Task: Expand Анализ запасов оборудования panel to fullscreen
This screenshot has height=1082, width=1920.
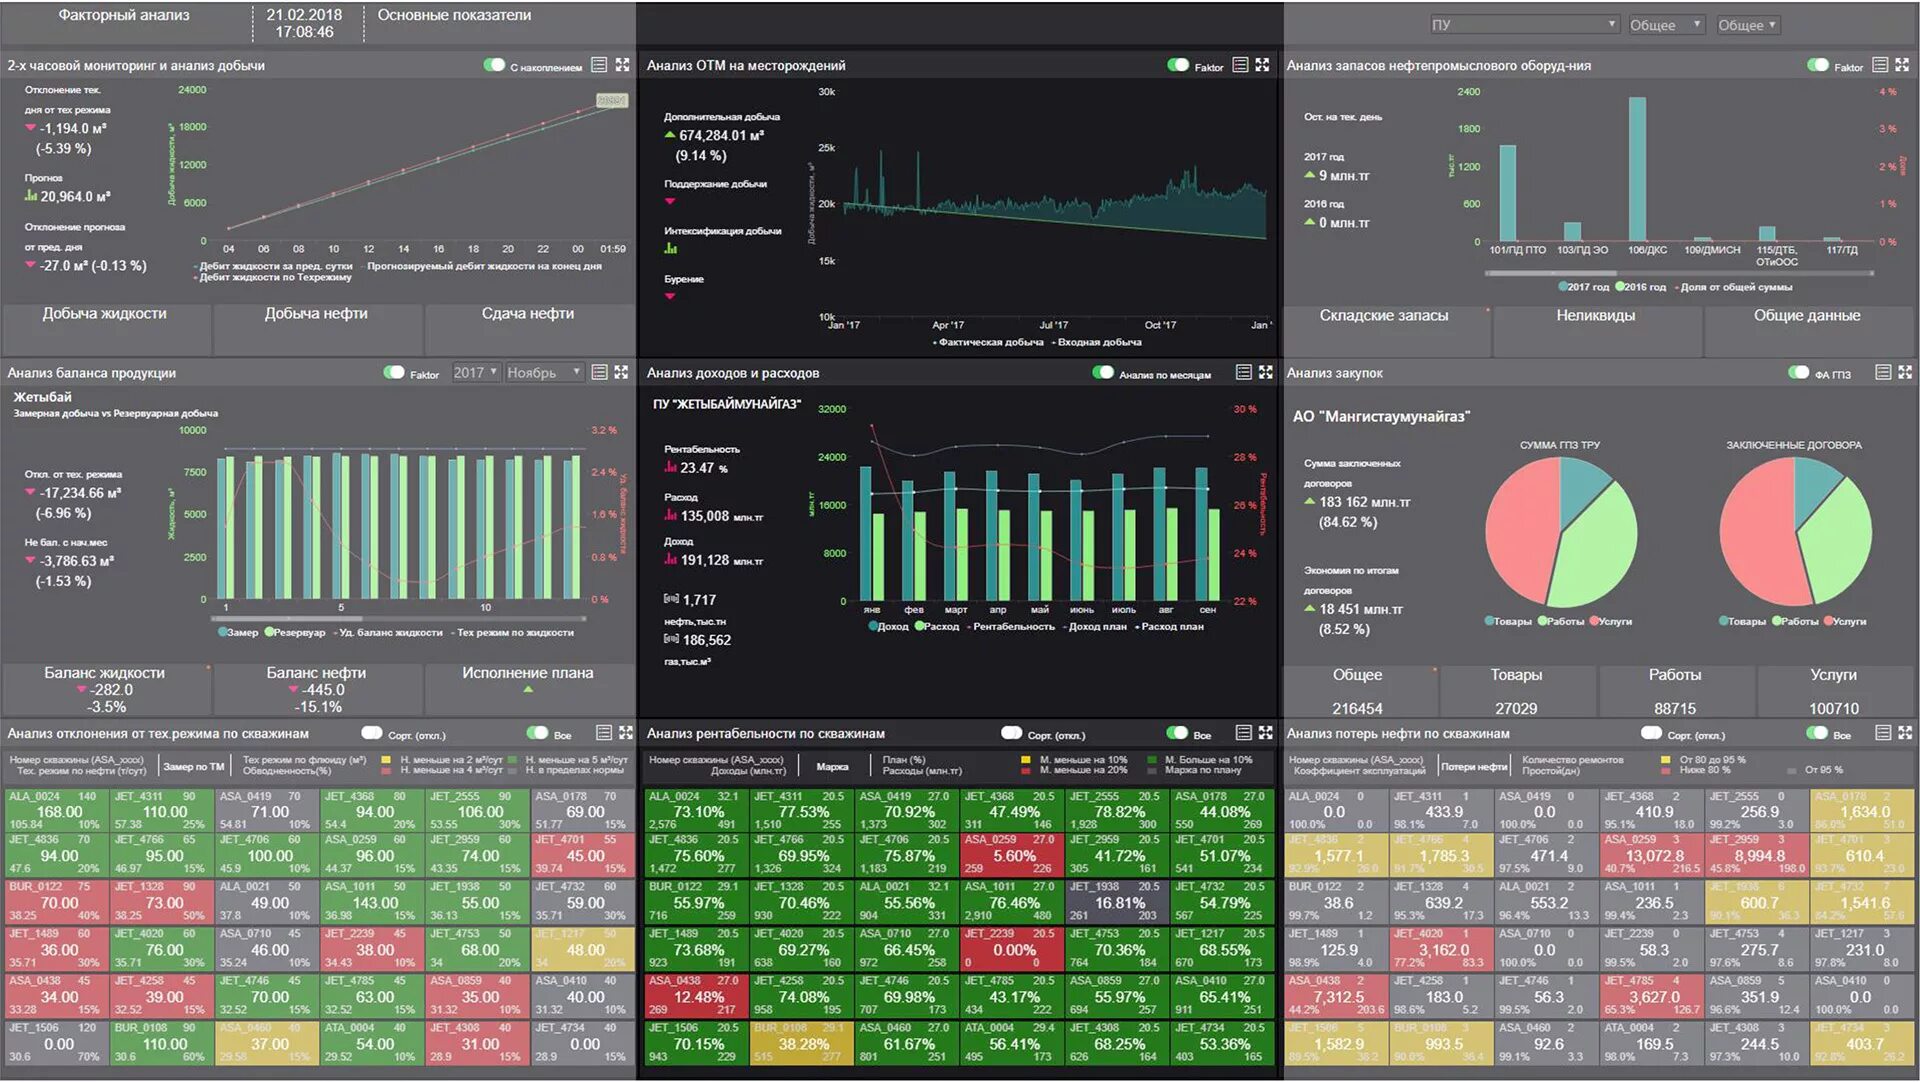Action: coord(1902,65)
